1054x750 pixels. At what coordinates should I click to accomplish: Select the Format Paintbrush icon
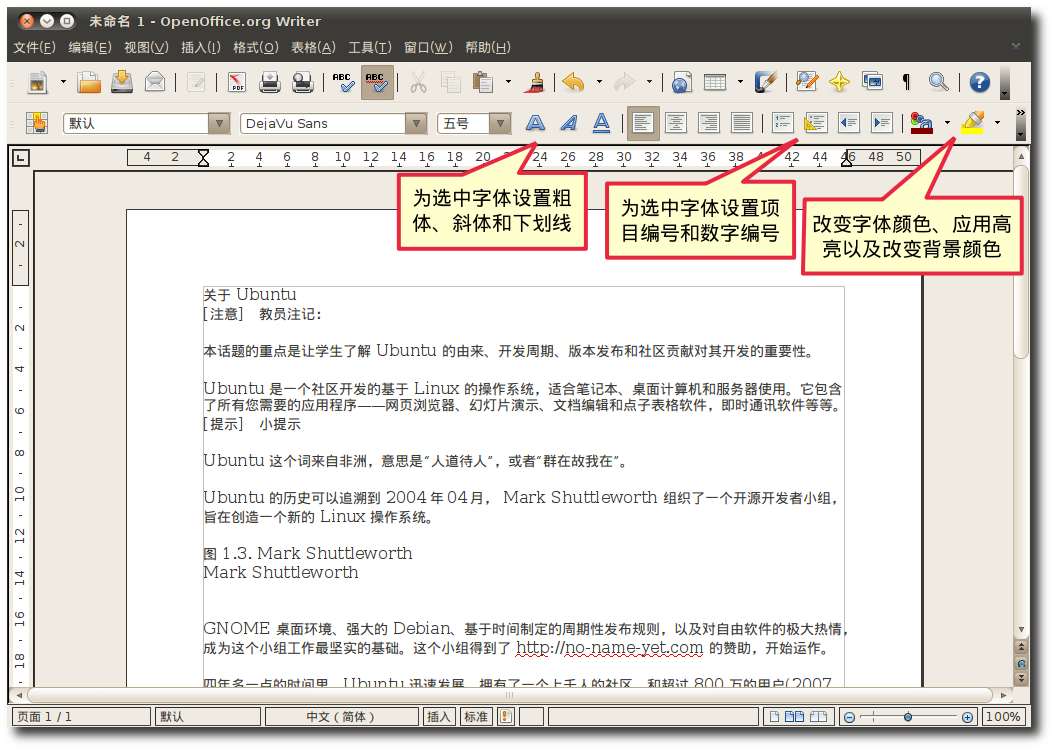point(536,83)
